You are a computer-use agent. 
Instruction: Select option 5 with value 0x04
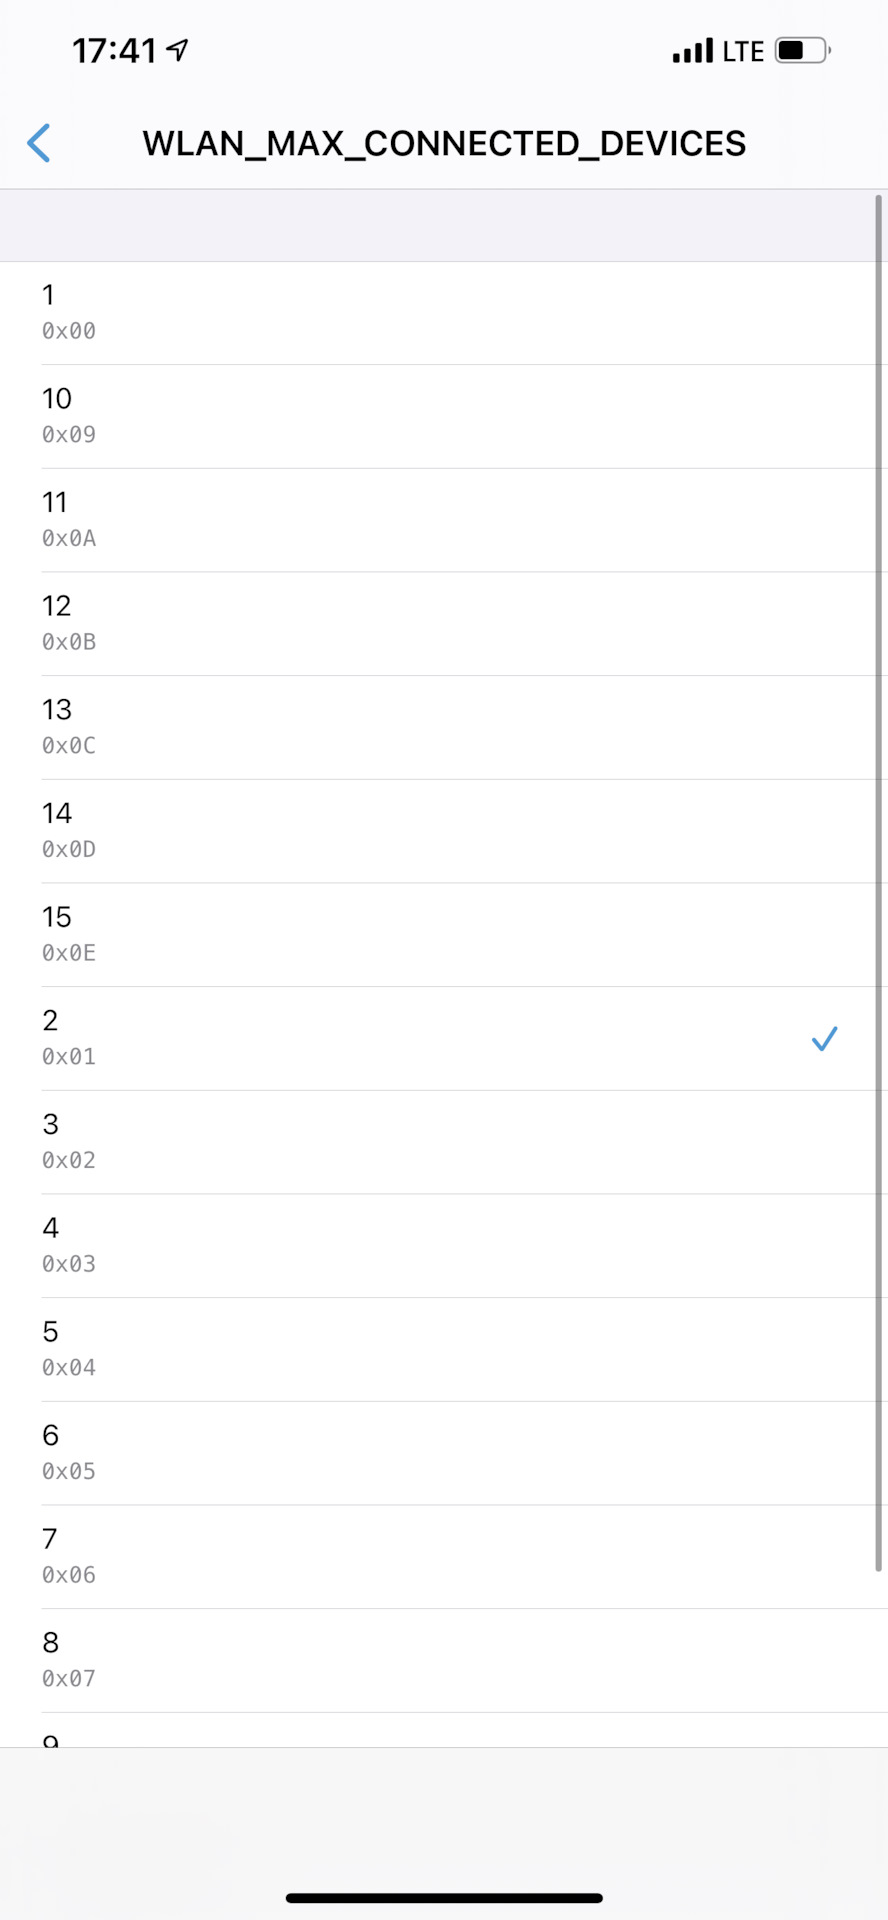tap(444, 1350)
